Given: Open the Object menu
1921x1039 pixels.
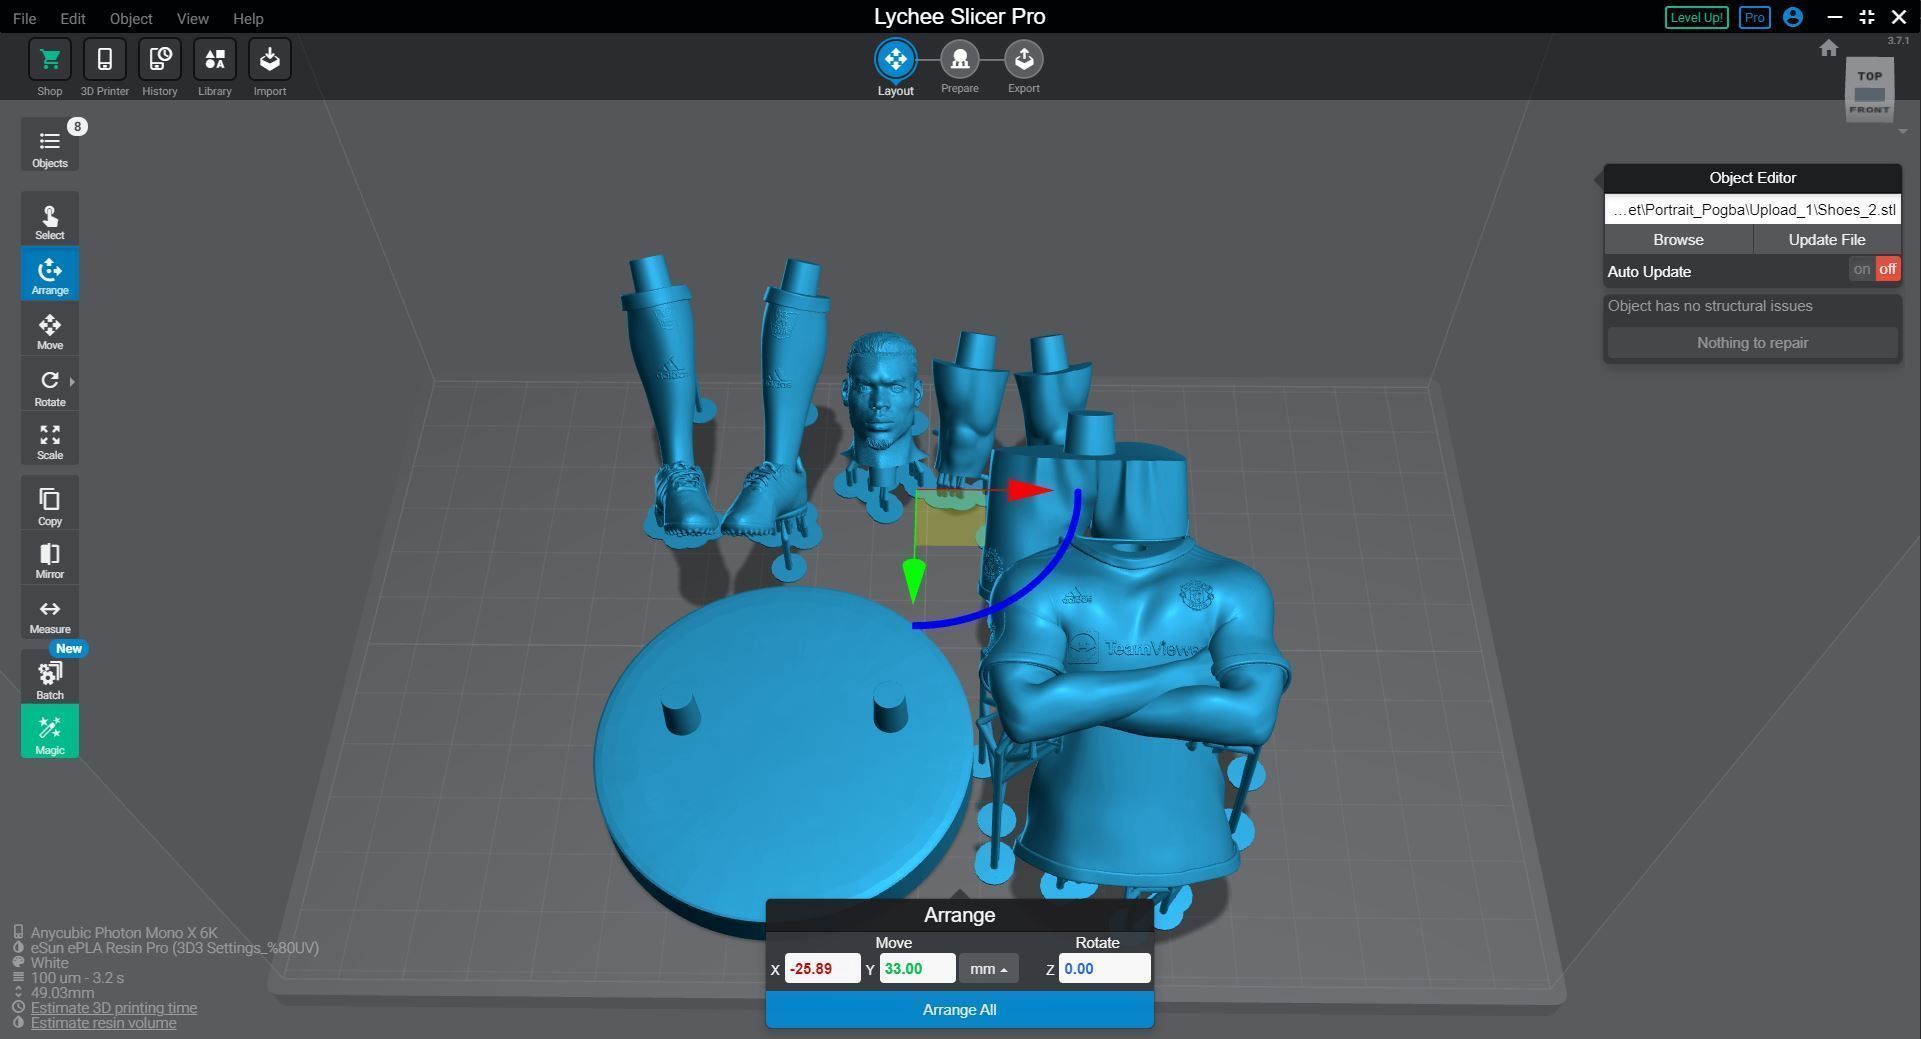Looking at the screenshot, I should (x=131, y=18).
